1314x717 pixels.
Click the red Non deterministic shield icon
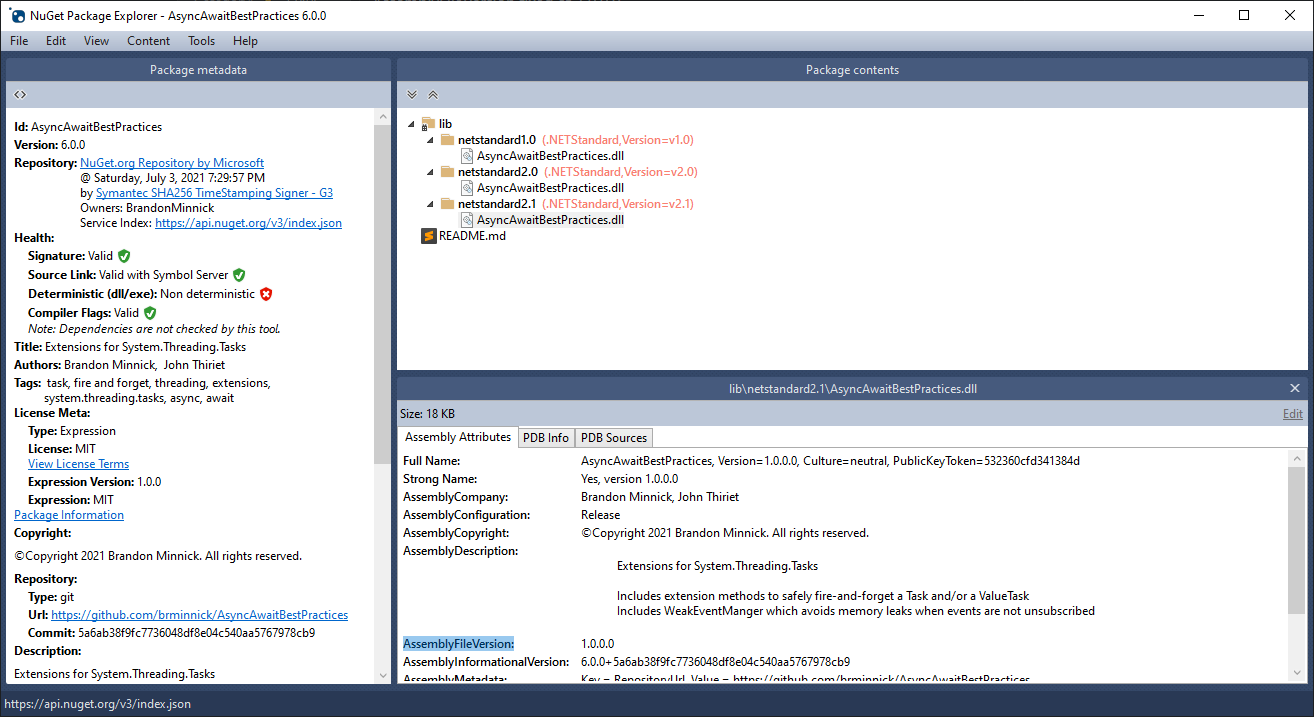tap(266, 294)
